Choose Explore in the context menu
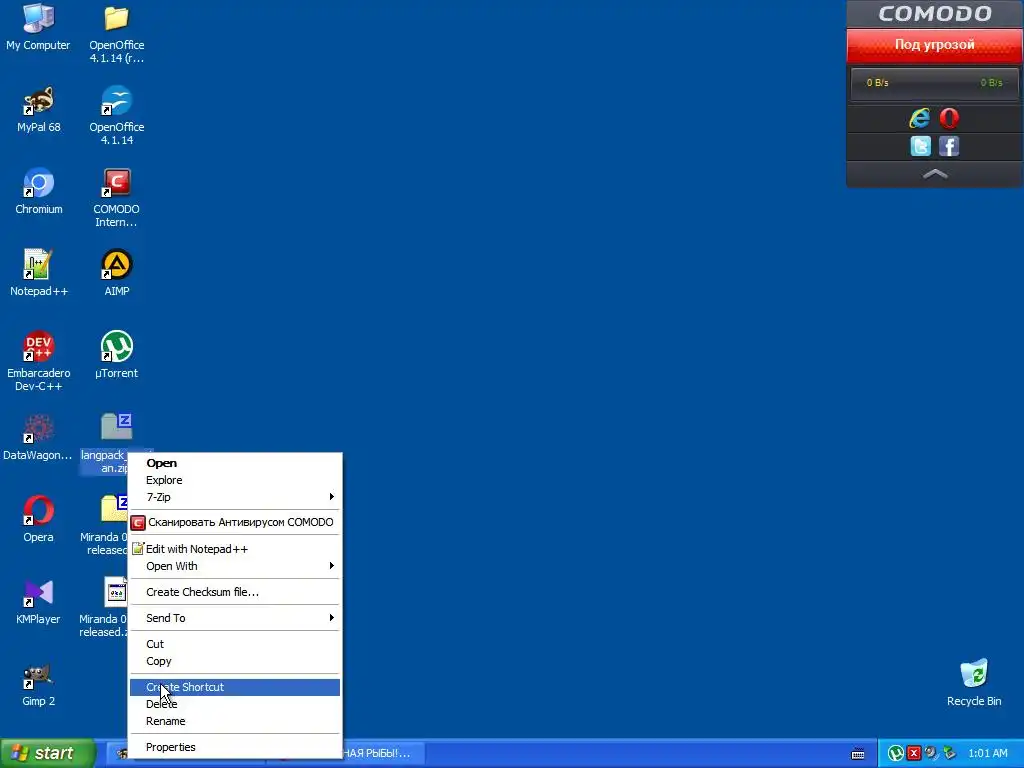The width and height of the screenshot is (1024, 768). pos(234,480)
